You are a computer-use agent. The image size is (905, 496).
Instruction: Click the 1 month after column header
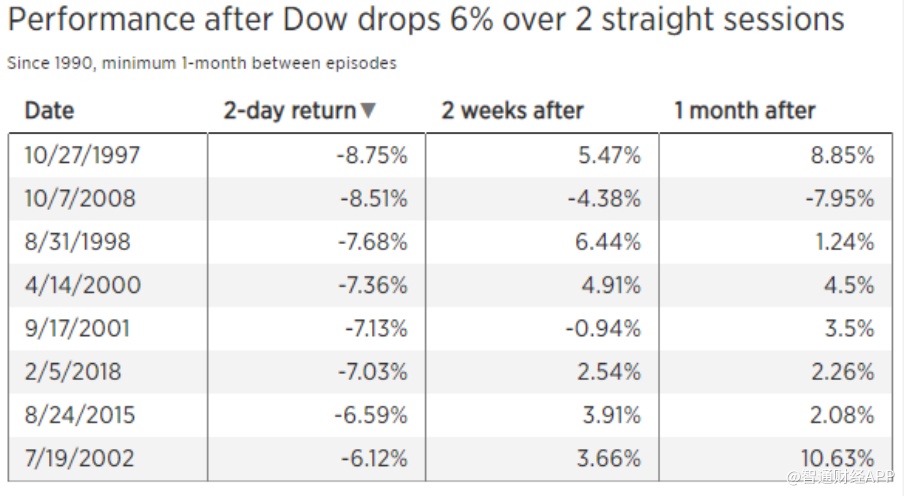pyautogui.click(x=744, y=110)
